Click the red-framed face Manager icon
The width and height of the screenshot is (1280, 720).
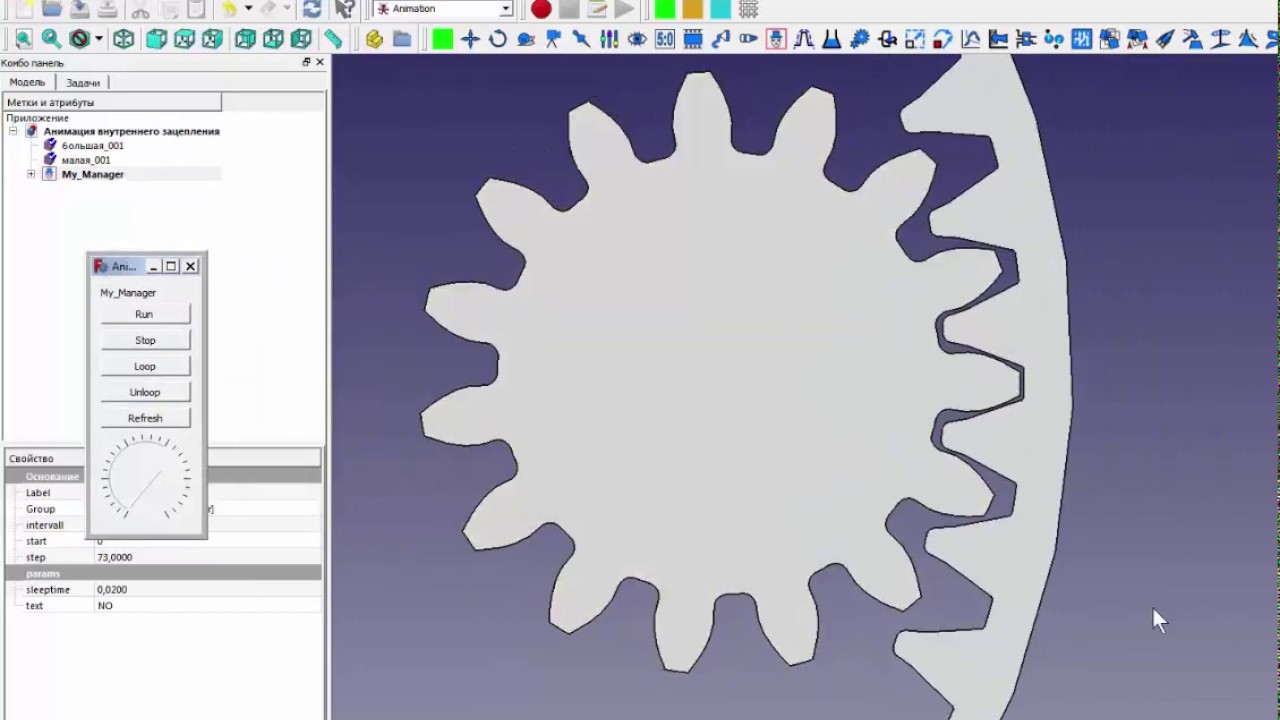coord(776,39)
